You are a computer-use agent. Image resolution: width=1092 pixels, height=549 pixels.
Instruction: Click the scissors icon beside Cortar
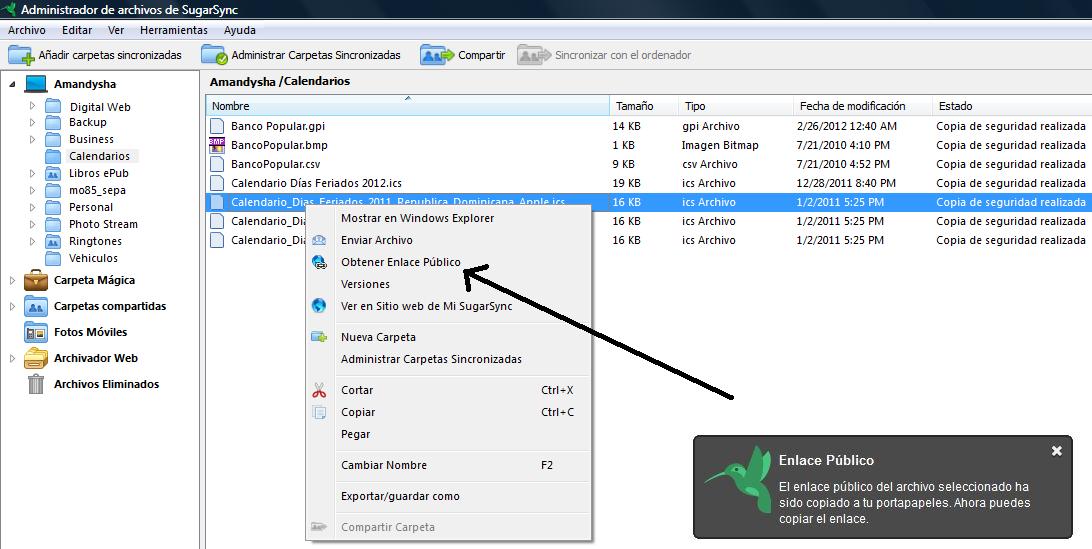(319, 390)
